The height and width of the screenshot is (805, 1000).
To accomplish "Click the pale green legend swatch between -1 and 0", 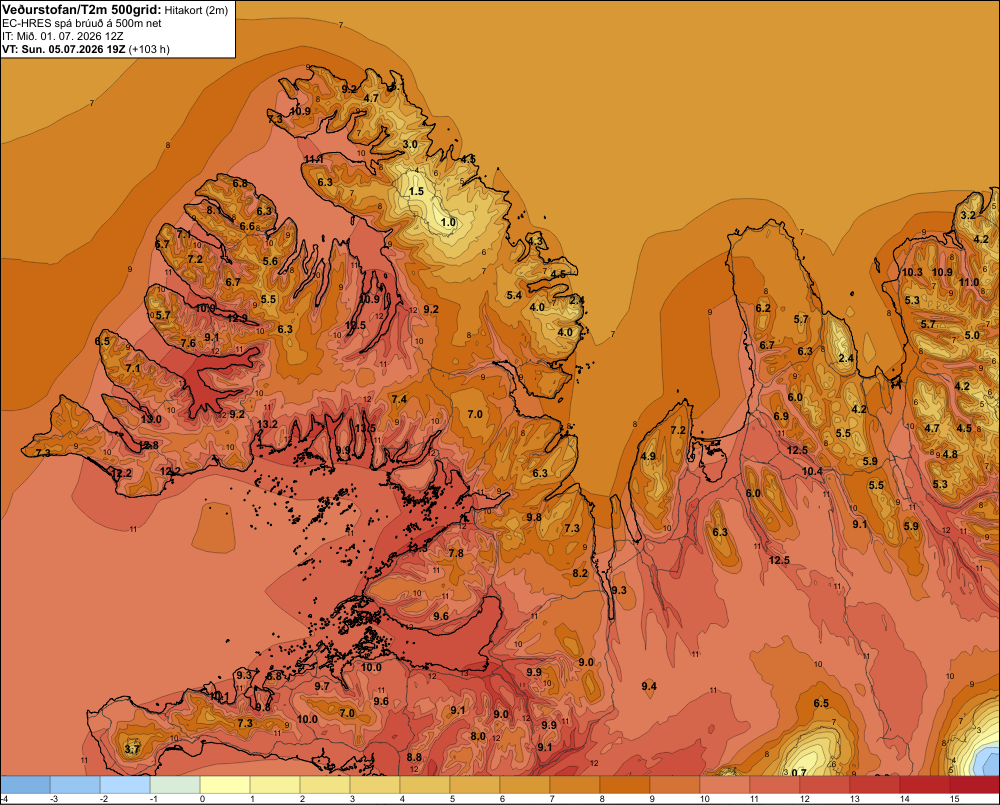I will [175, 785].
